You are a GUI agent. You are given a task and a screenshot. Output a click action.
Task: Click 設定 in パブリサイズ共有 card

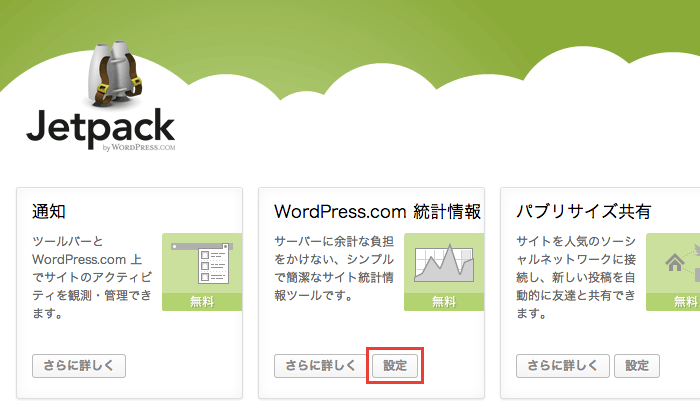(x=637, y=366)
